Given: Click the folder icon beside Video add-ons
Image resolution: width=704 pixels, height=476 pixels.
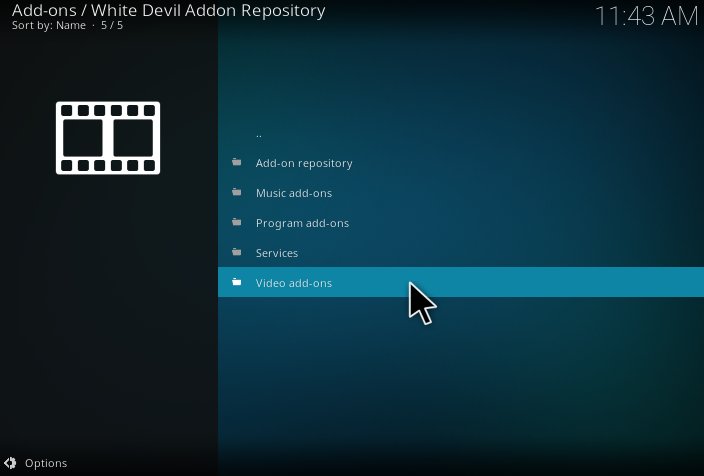Looking at the screenshot, I should tap(237, 282).
